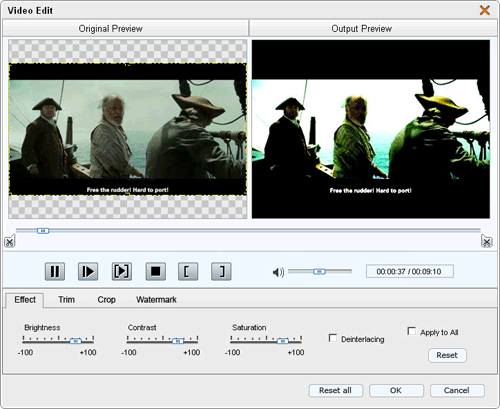Click the Output Preview video image
Image resolution: width=500 pixels, height=409 pixels.
(x=371, y=129)
